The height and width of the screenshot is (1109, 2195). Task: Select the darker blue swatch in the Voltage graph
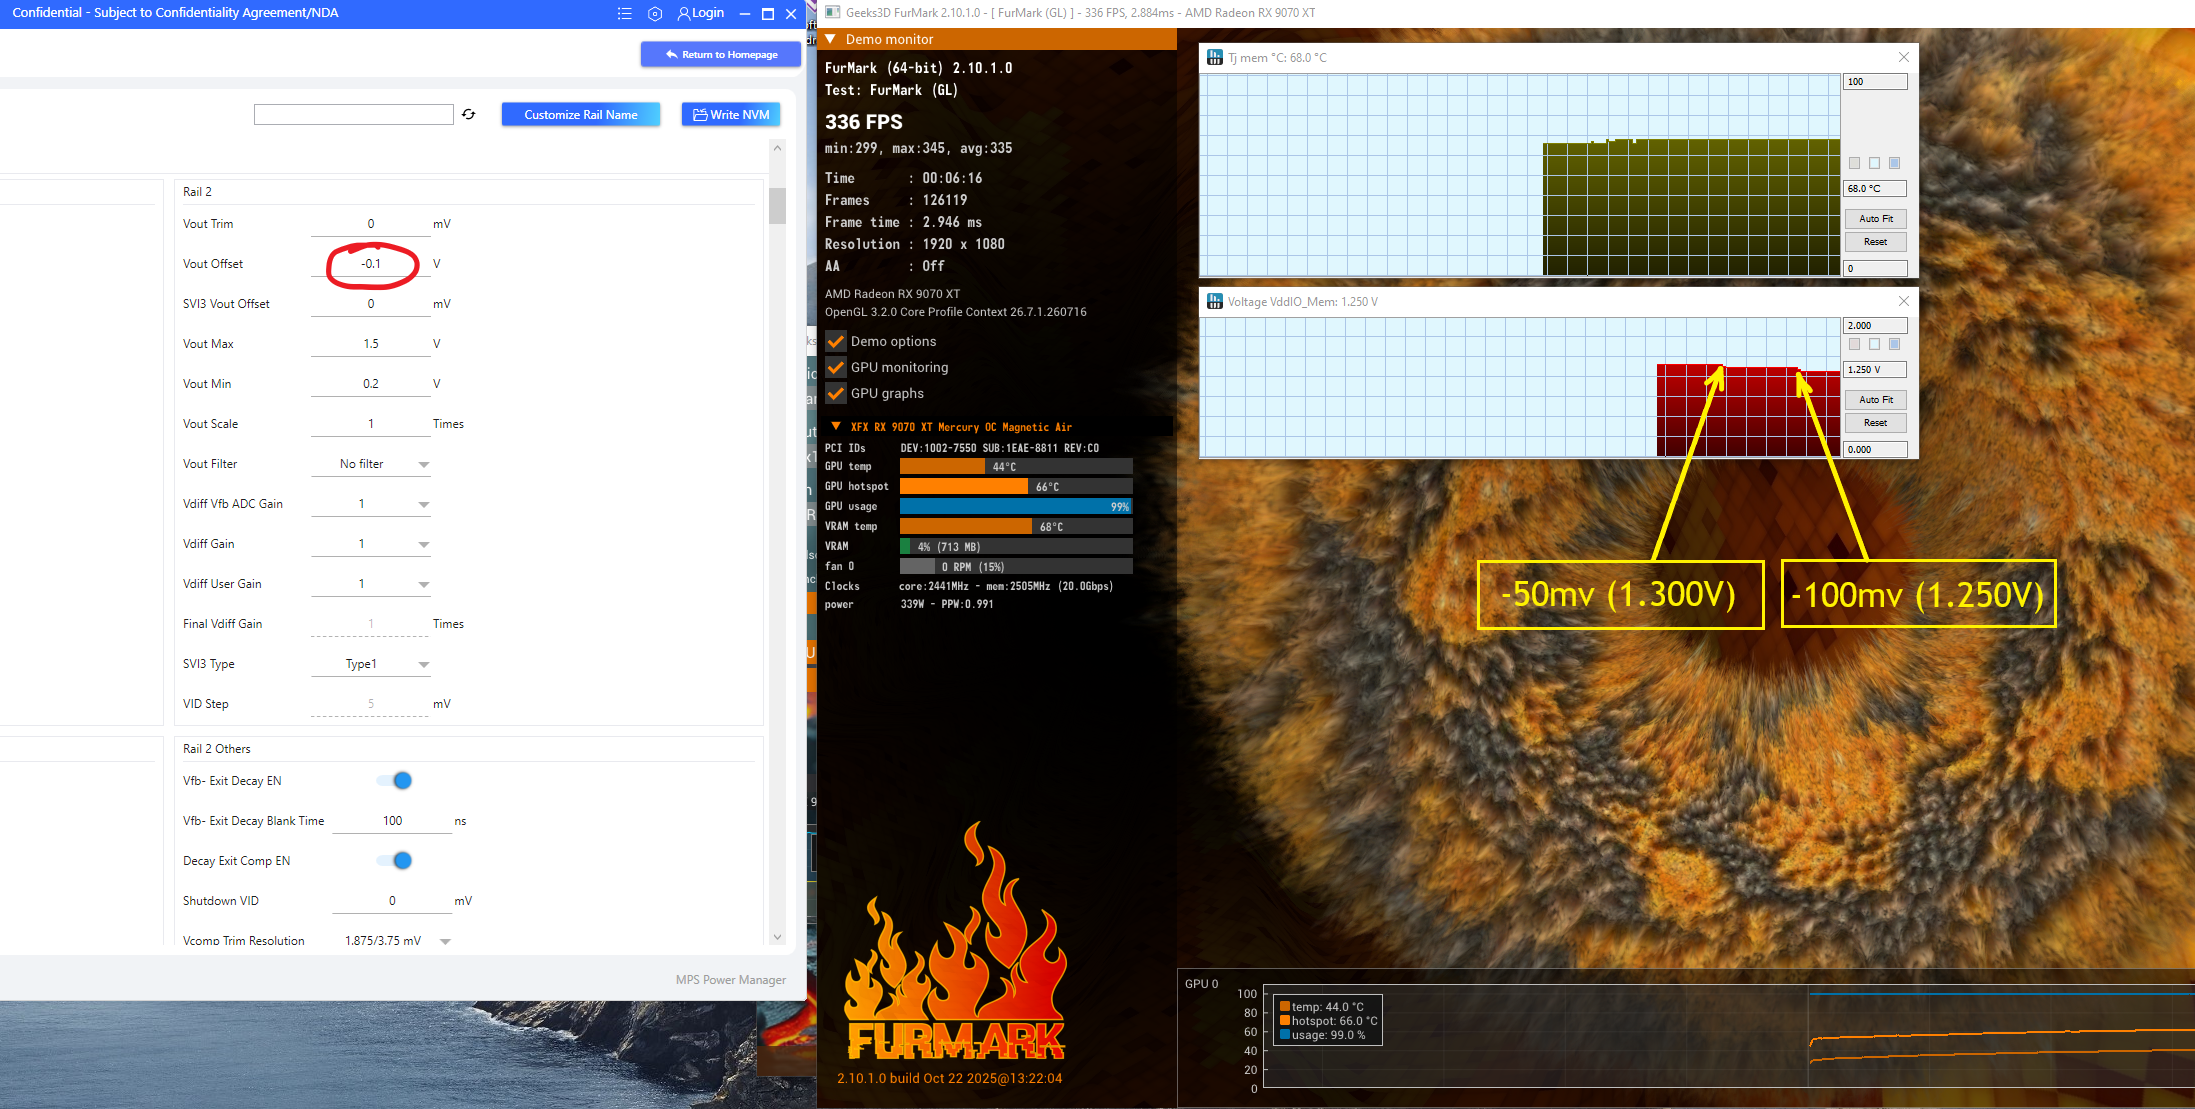click(1894, 344)
